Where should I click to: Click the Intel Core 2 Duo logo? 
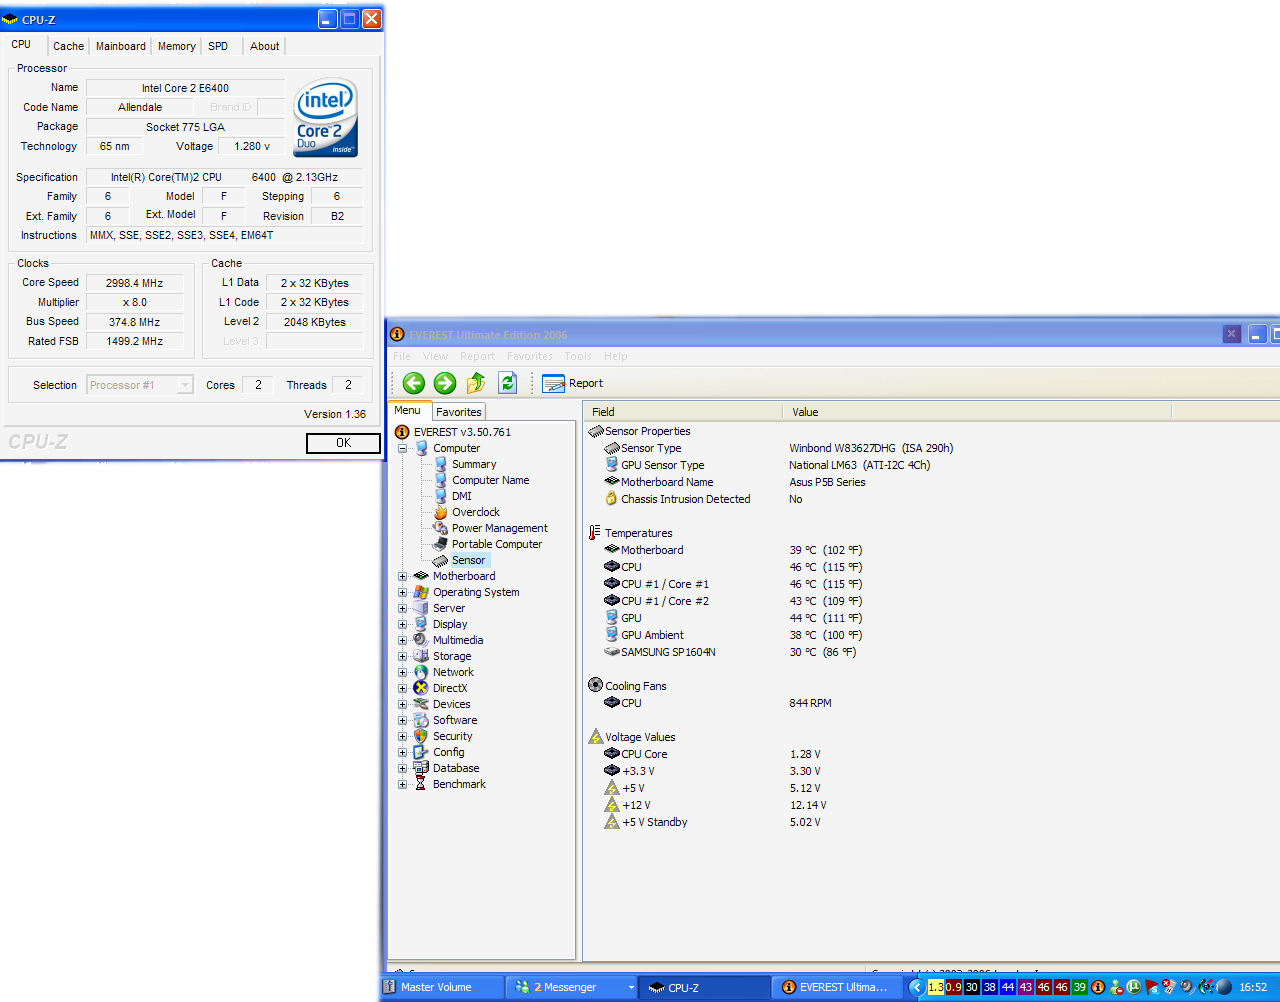pyautogui.click(x=326, y=118)
